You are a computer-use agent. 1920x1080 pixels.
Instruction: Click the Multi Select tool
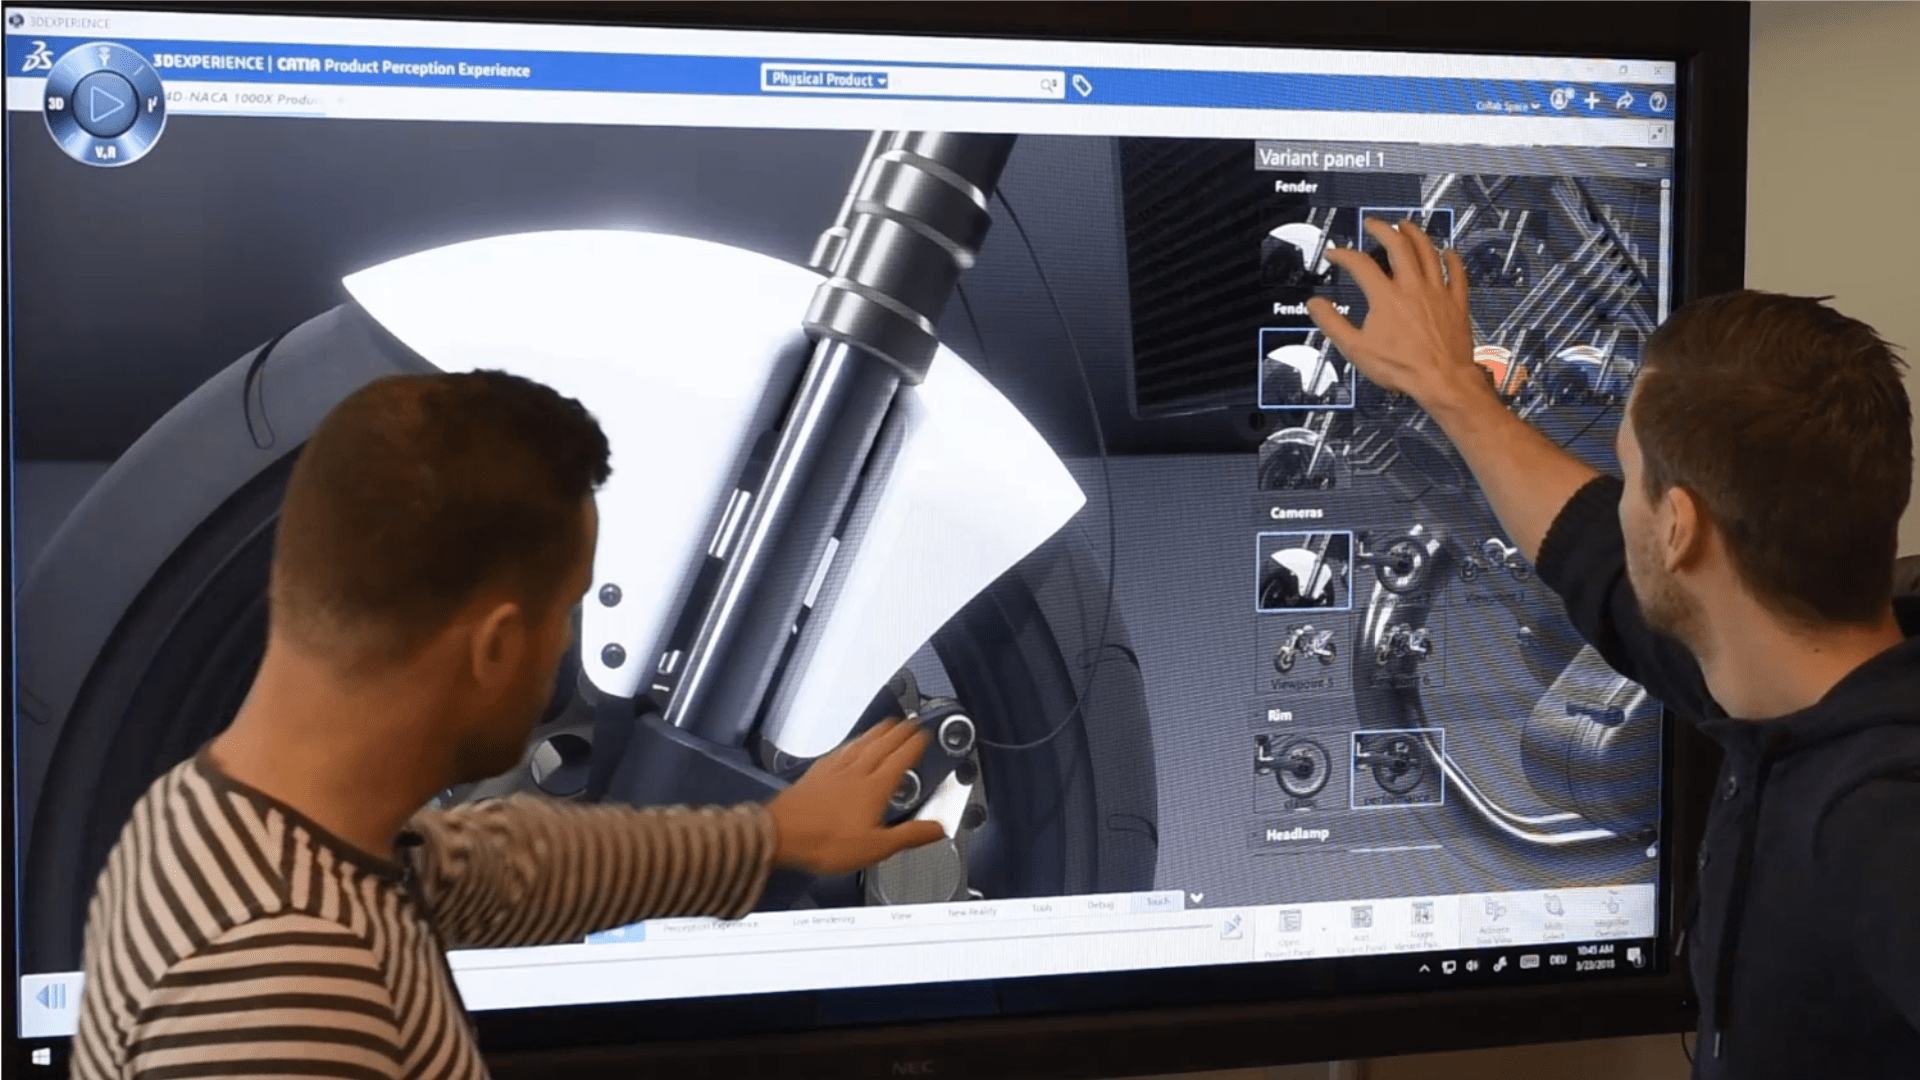pyautogui.click(x=1553, y=915)
